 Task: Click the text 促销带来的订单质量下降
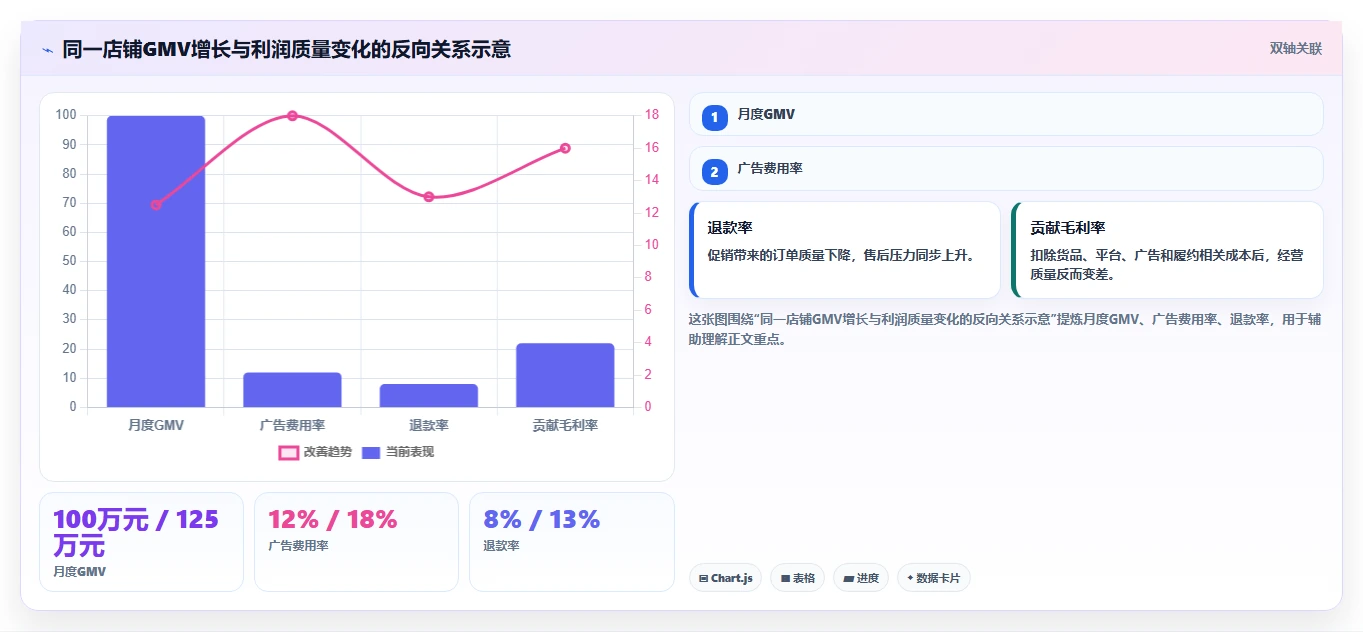(783, 256)
